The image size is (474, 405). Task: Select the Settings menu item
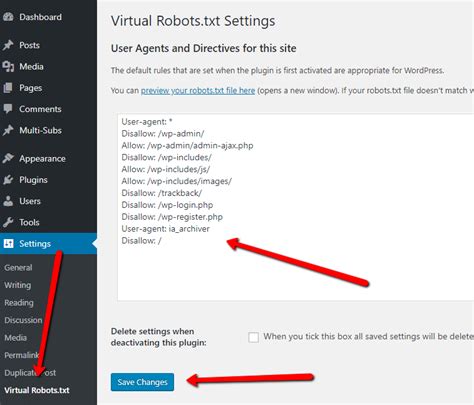pos(48,244)
